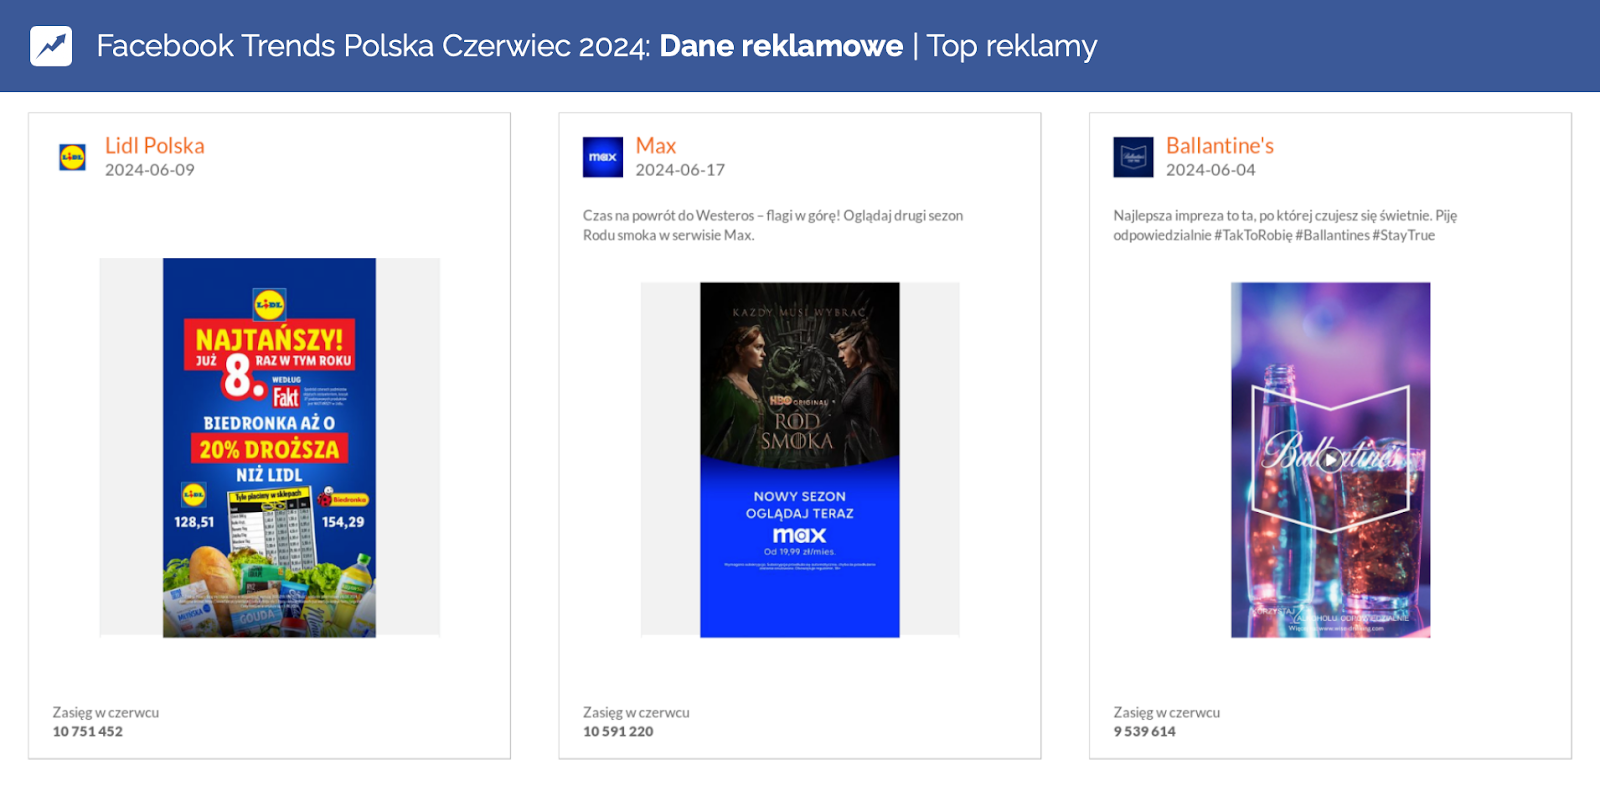Viewport: 1600px width, 786px height.
Task: Open the Lidl Polska page link
Action: (x=154, y=146)
